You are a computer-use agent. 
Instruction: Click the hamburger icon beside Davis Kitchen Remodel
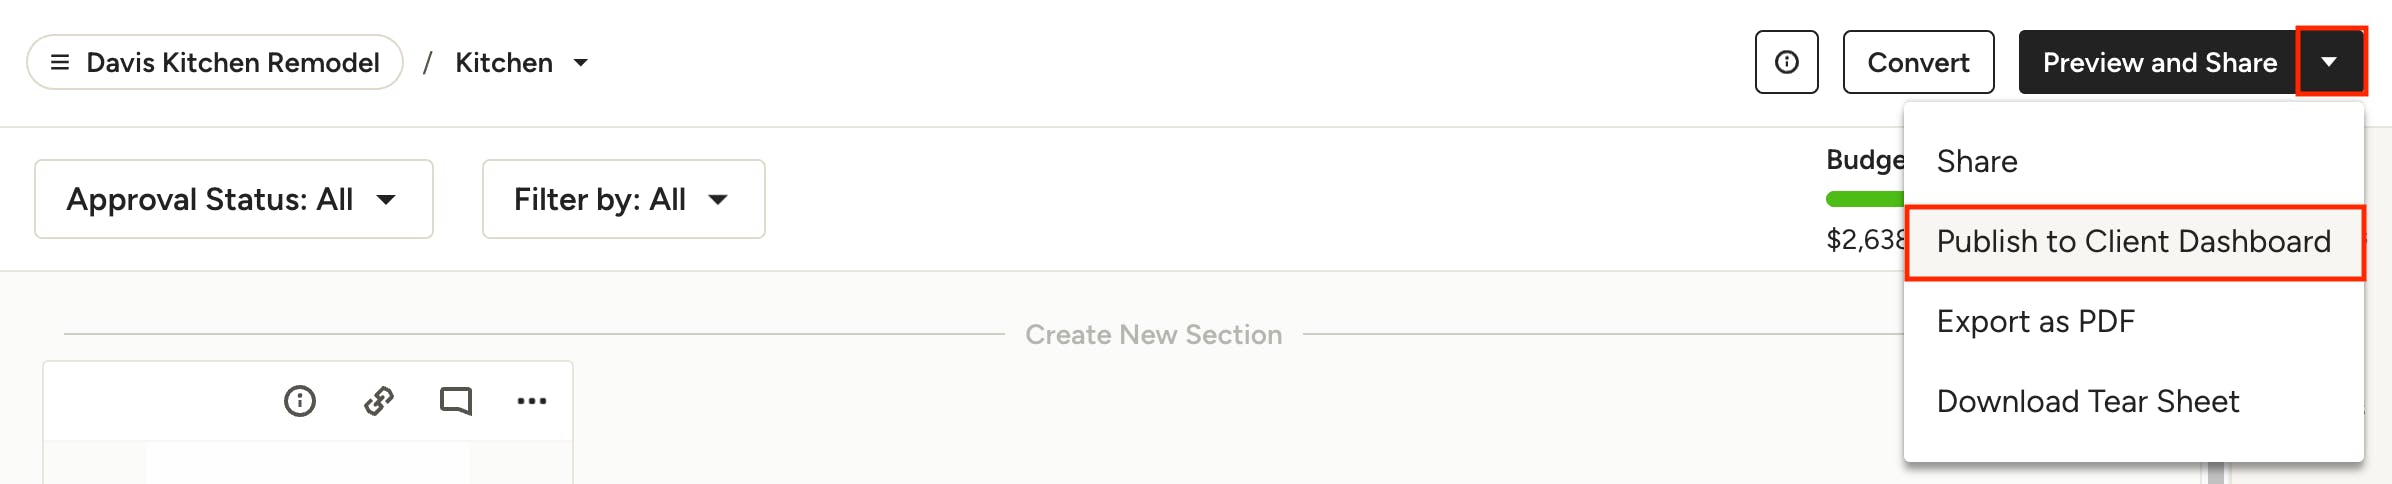60,62
